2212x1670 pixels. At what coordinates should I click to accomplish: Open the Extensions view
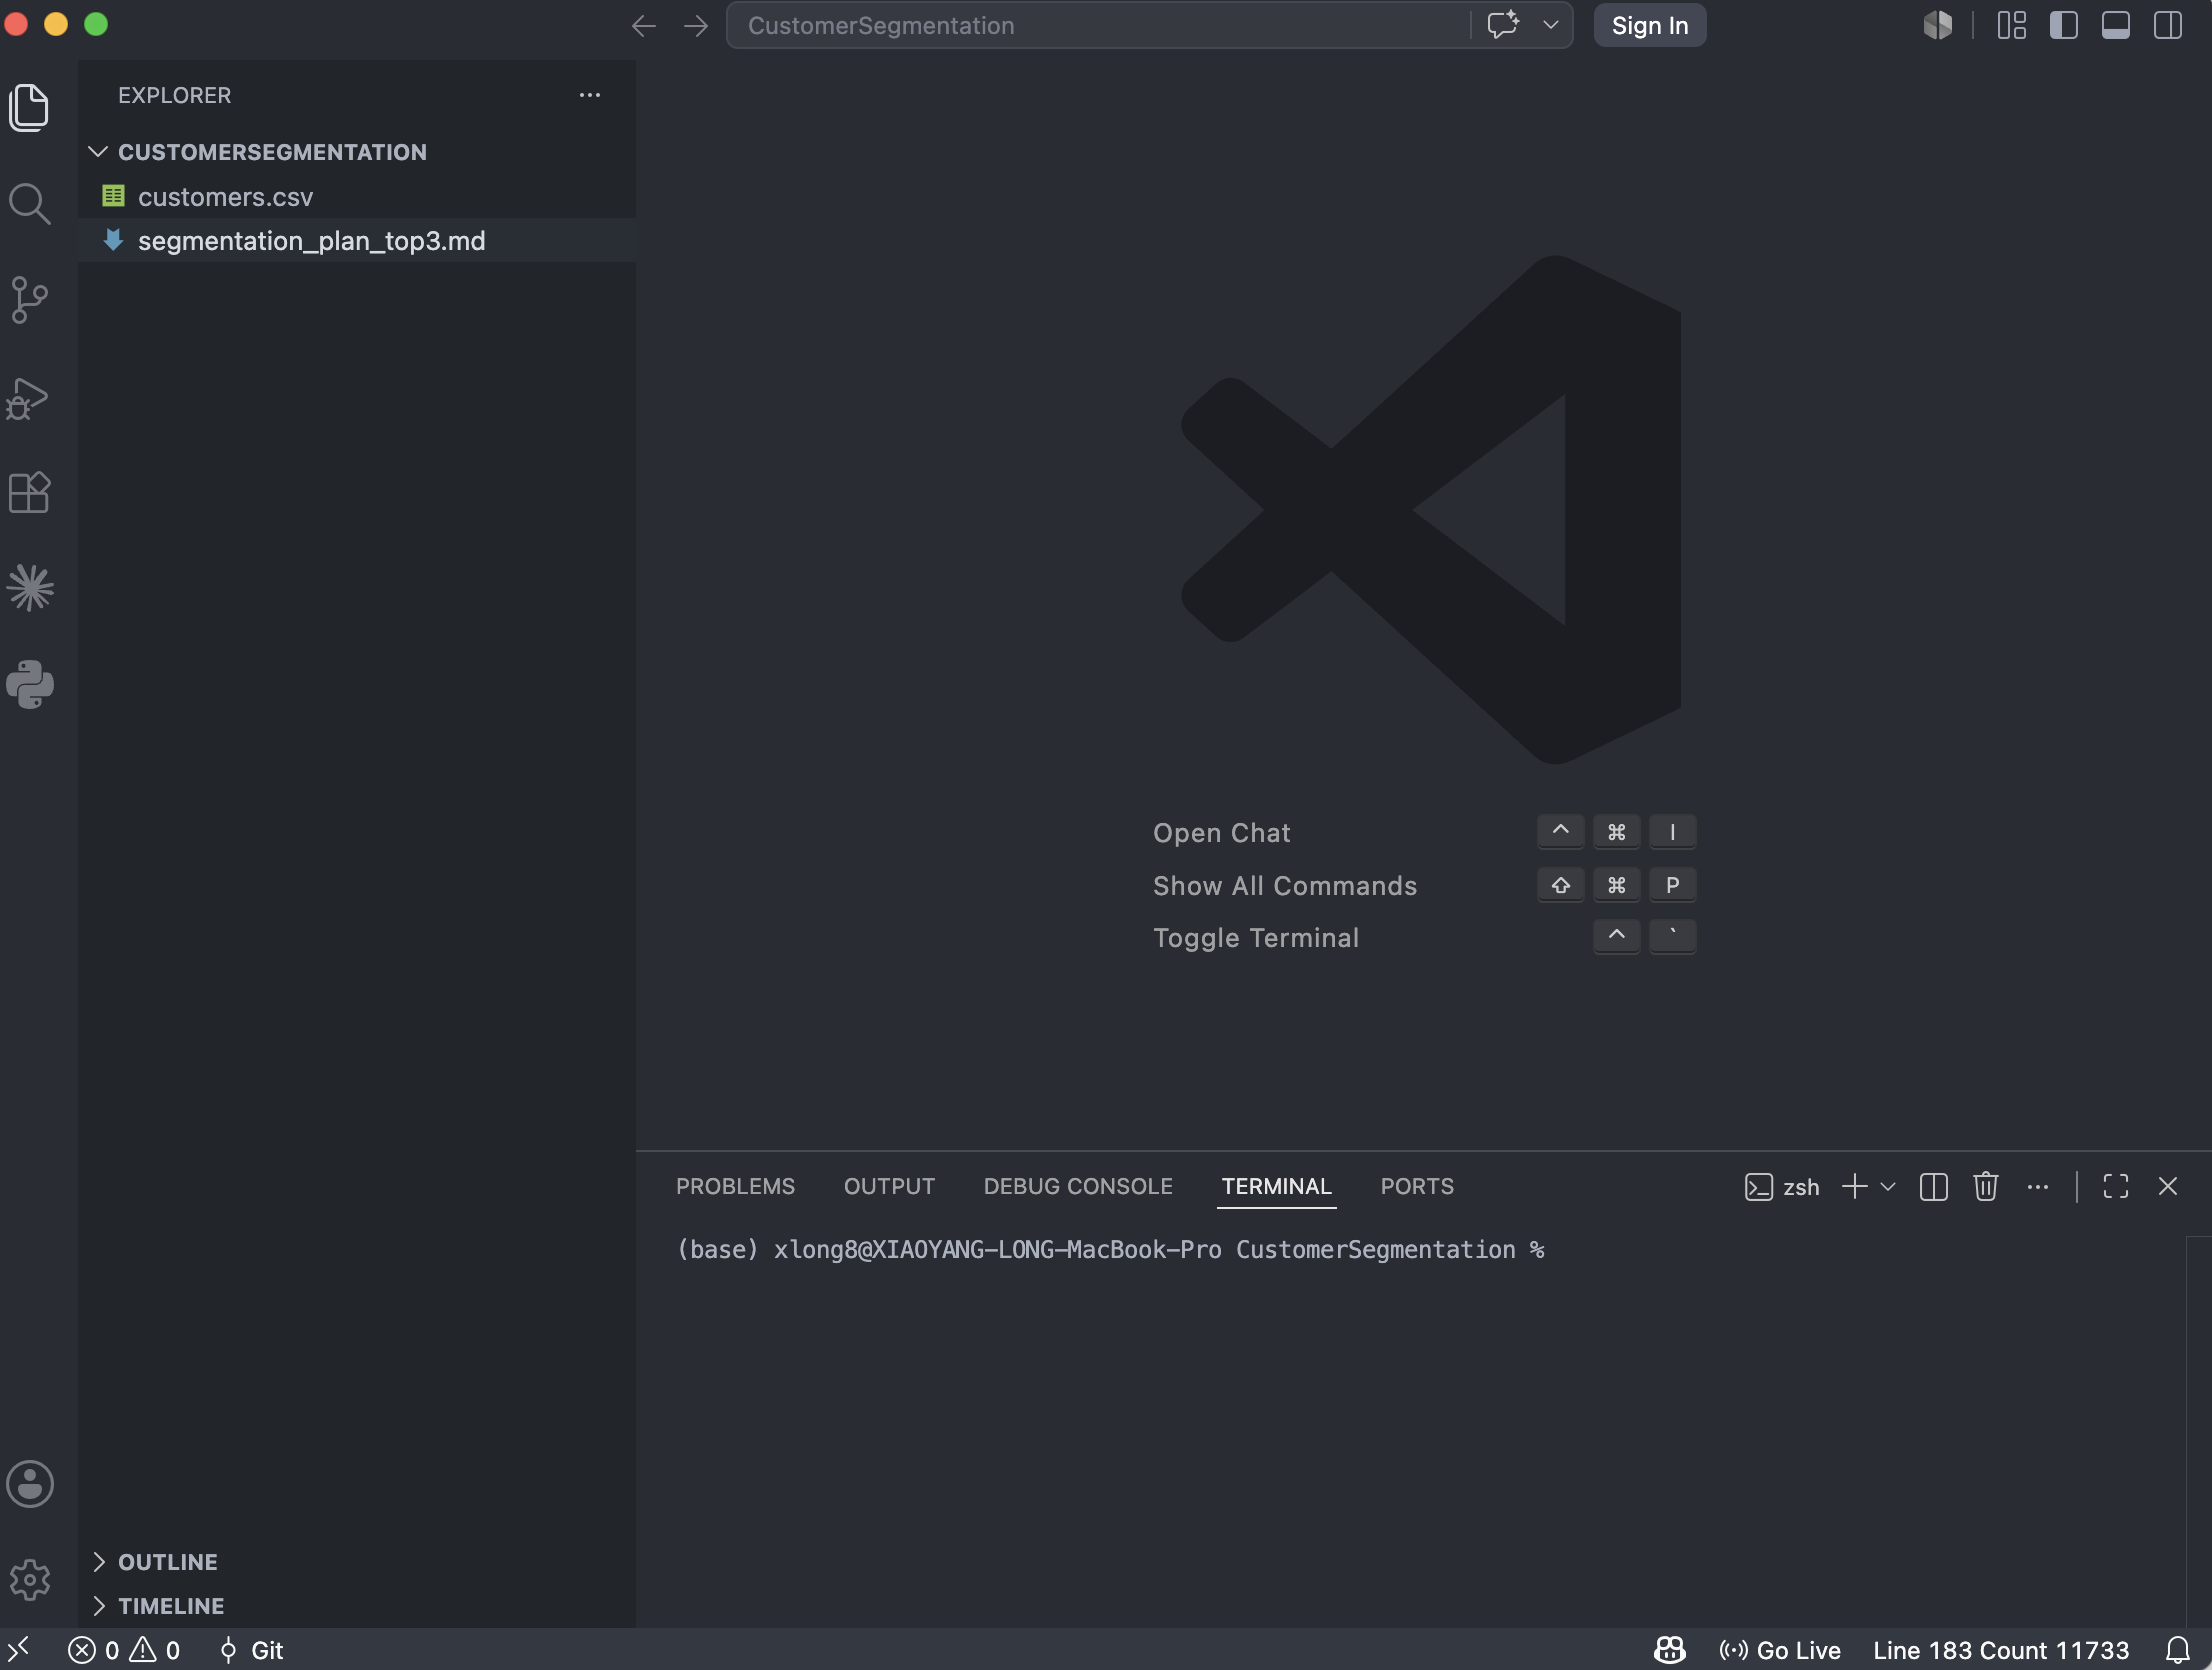(29, 492)
